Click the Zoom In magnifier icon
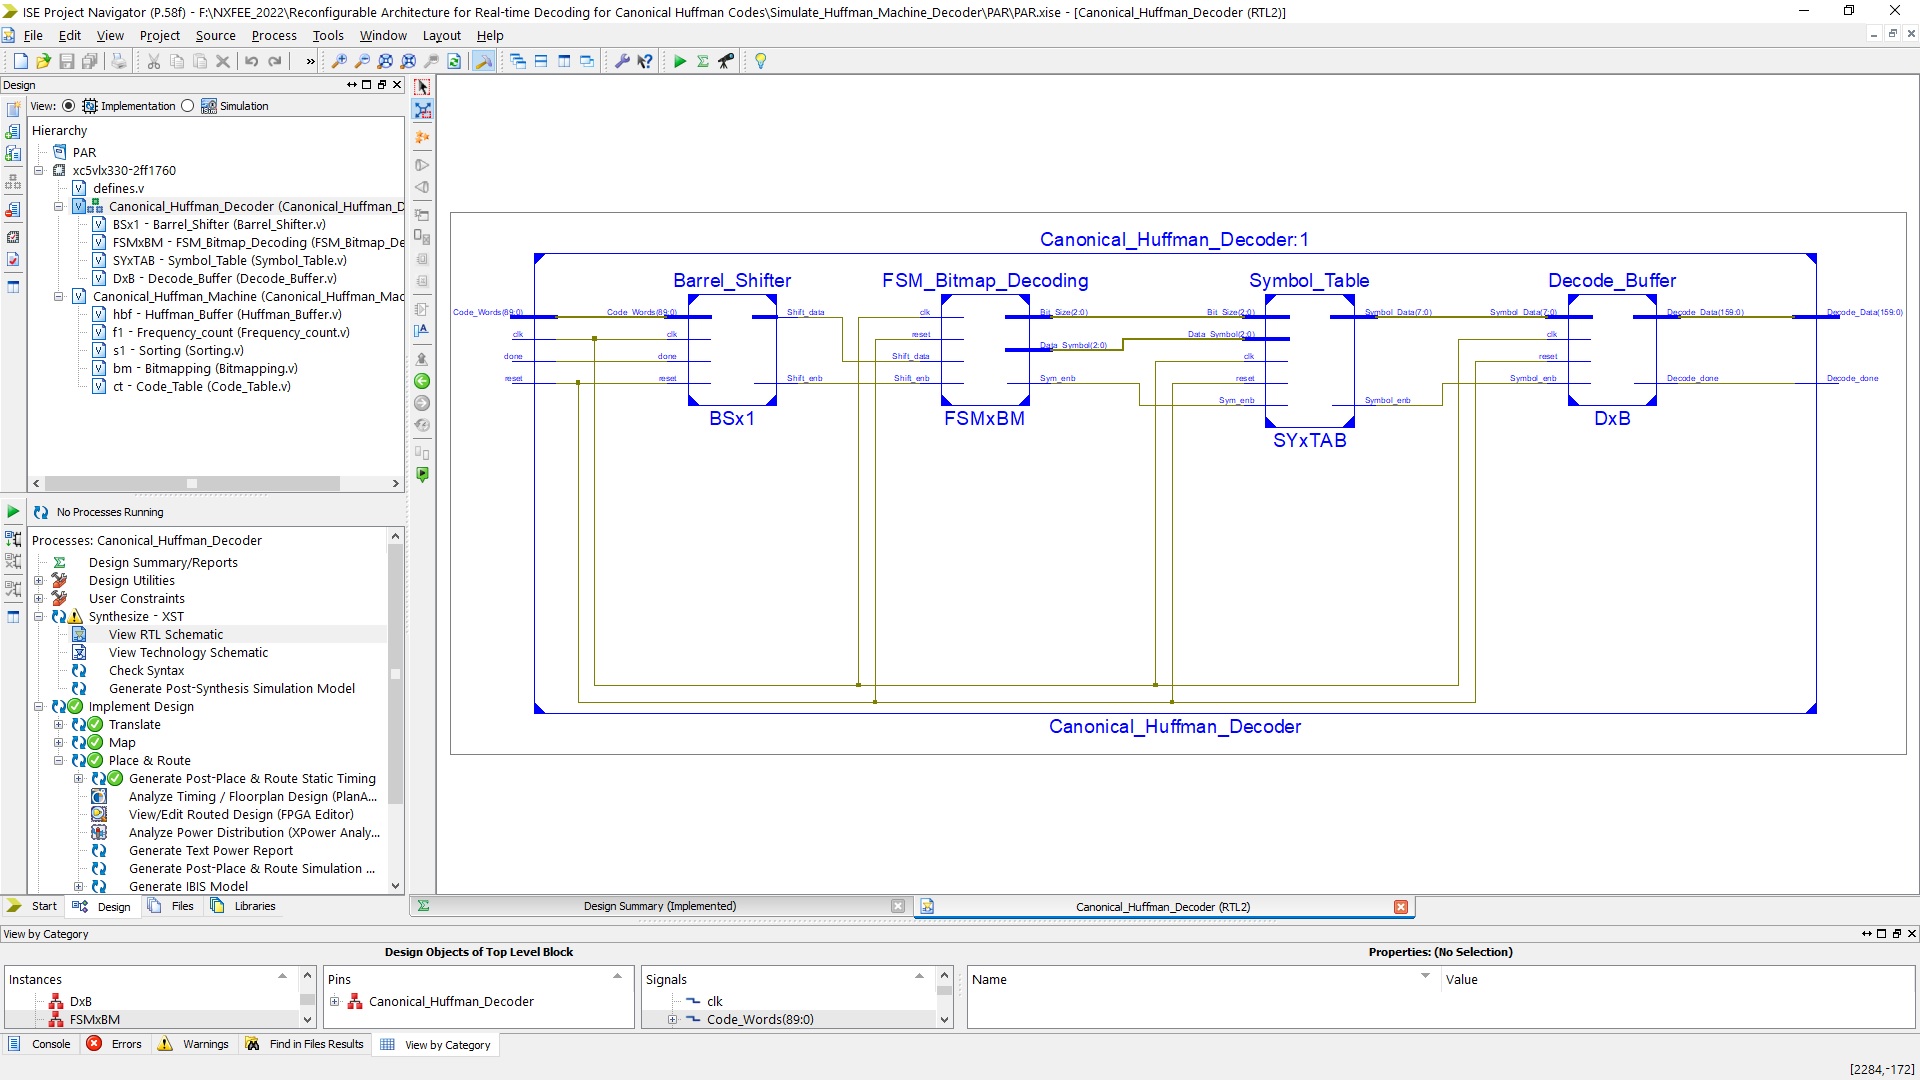 coord(339,61)
